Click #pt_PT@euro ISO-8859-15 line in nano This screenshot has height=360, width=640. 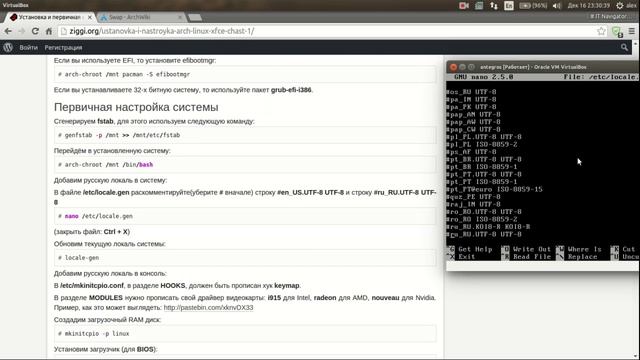click(x=494, y=189)
